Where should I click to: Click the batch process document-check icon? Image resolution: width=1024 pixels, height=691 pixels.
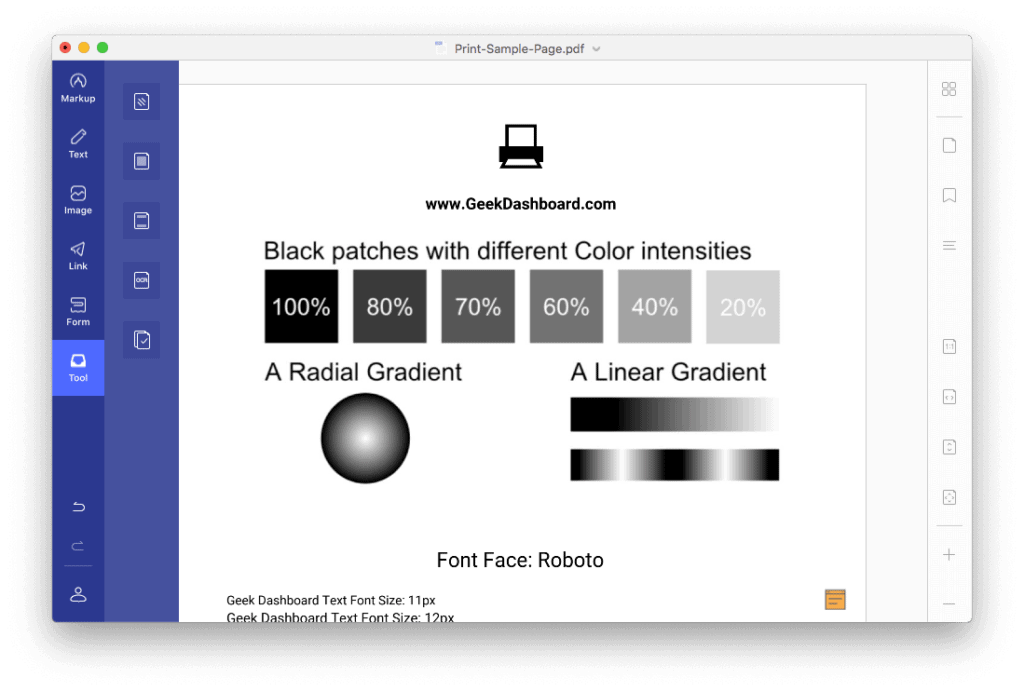coord(142,340)
